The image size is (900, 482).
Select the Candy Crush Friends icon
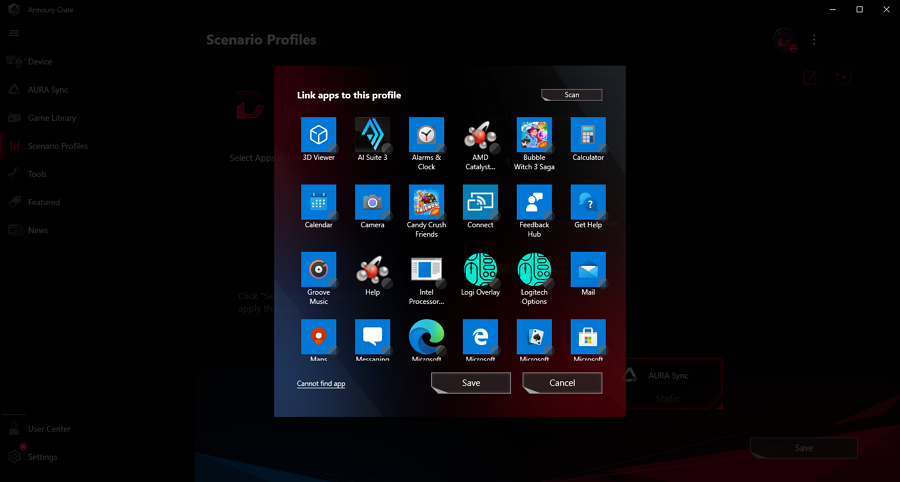click(426, 202)
